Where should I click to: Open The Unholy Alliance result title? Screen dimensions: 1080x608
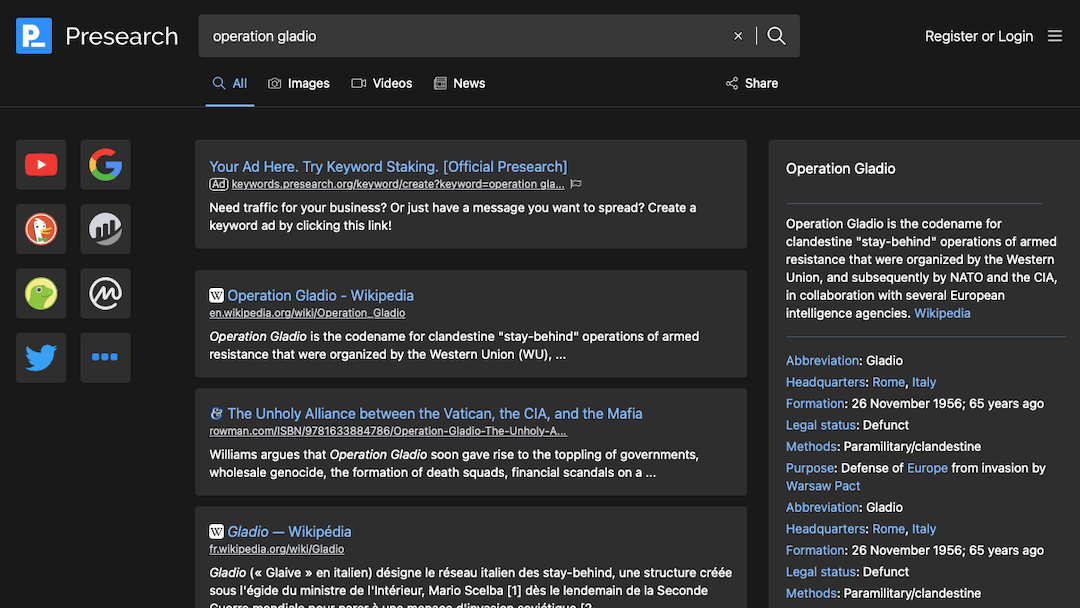(435, 414)
